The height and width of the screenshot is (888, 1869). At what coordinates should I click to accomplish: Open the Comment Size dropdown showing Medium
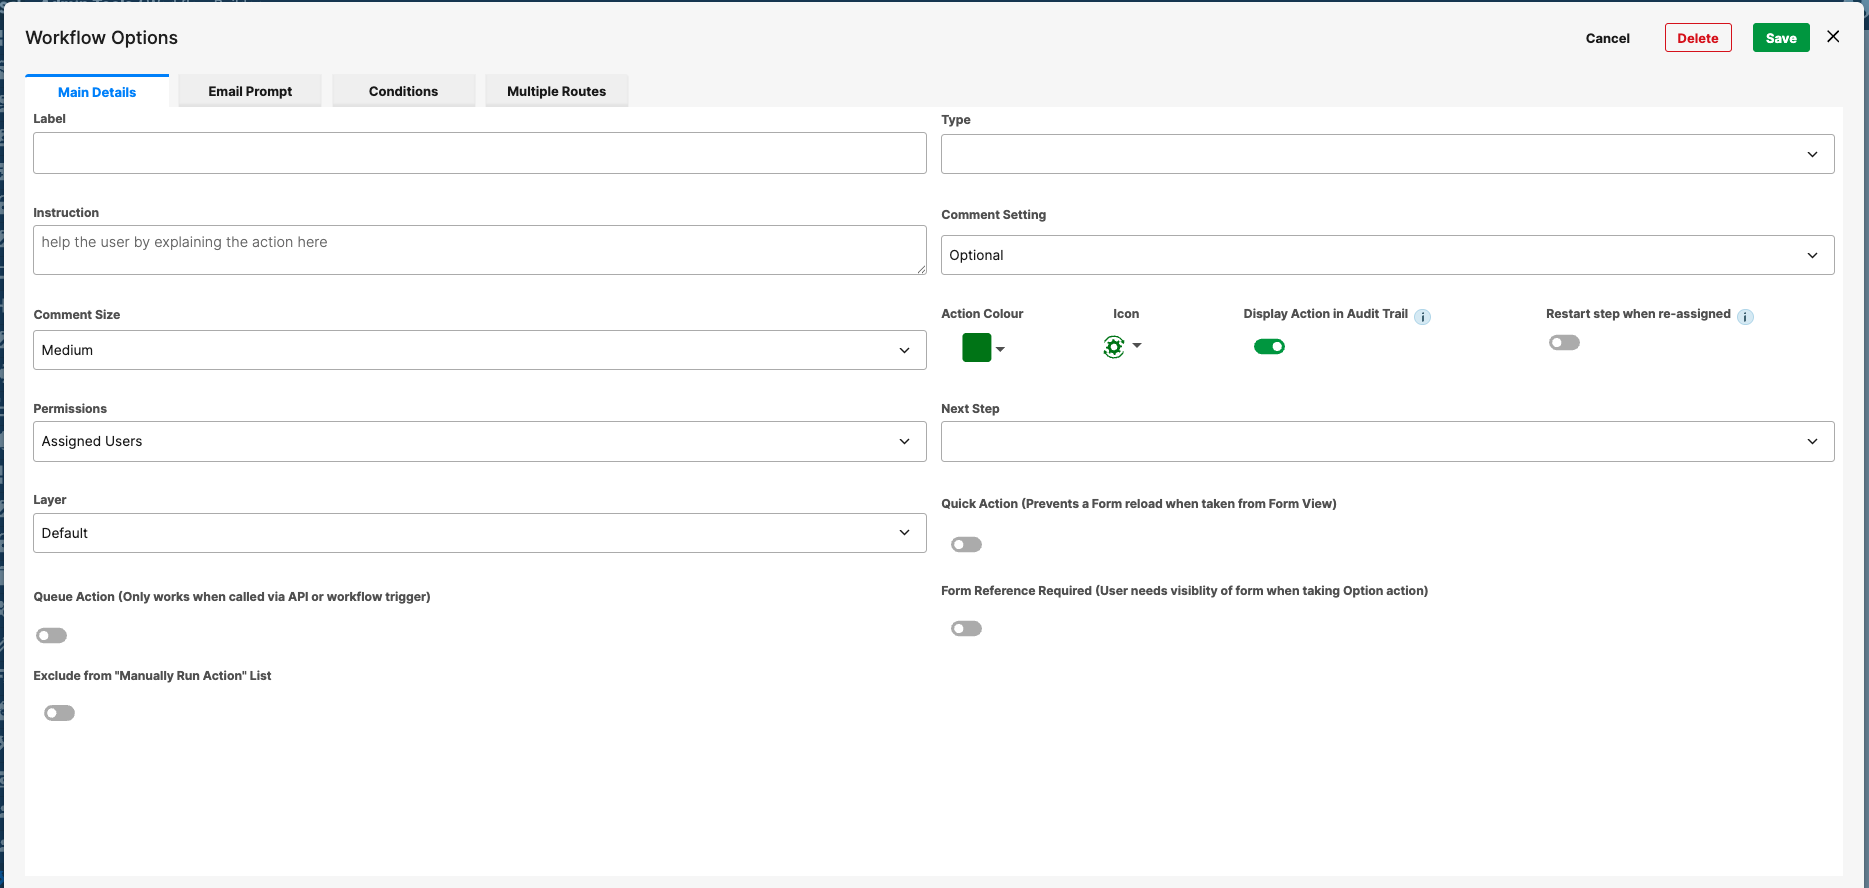[x=479, y=350]
